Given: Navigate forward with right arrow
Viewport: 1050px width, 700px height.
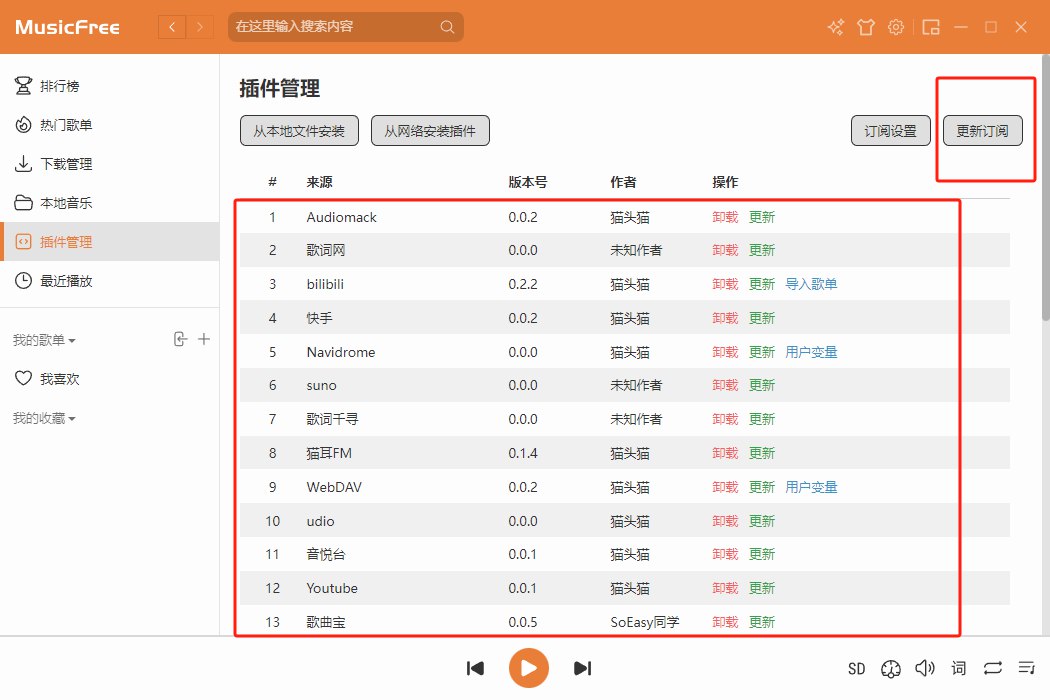Looking at the screenshot, I should coord(200,27).
